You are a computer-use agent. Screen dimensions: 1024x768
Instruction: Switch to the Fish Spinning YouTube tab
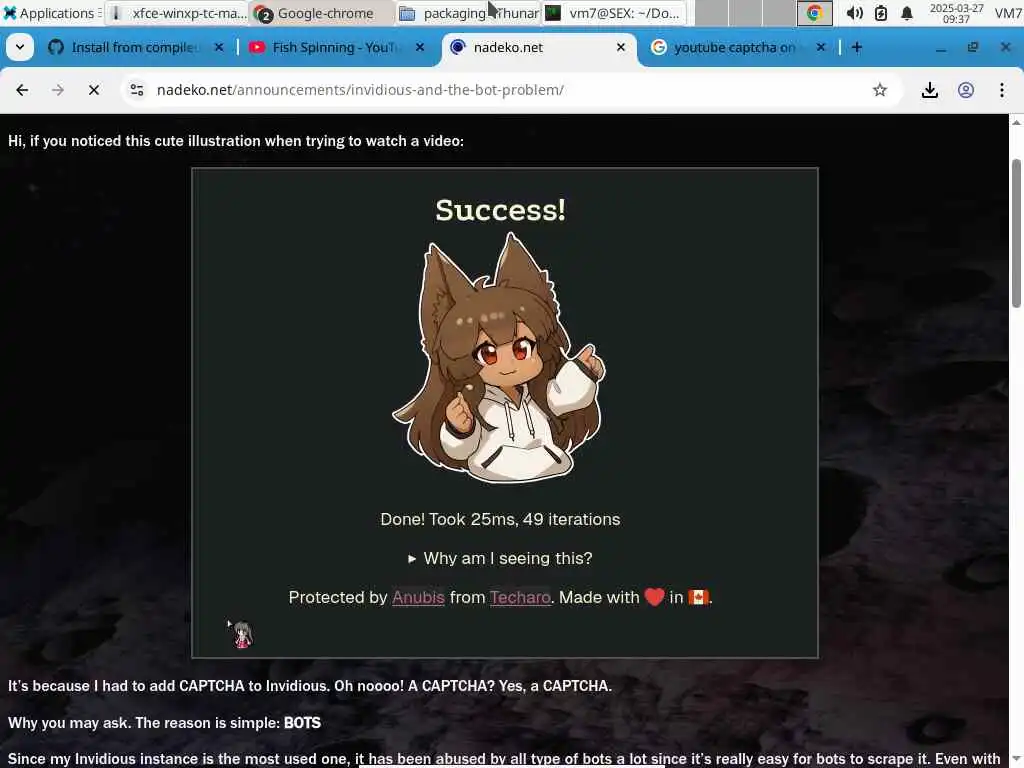click(336, 47)
